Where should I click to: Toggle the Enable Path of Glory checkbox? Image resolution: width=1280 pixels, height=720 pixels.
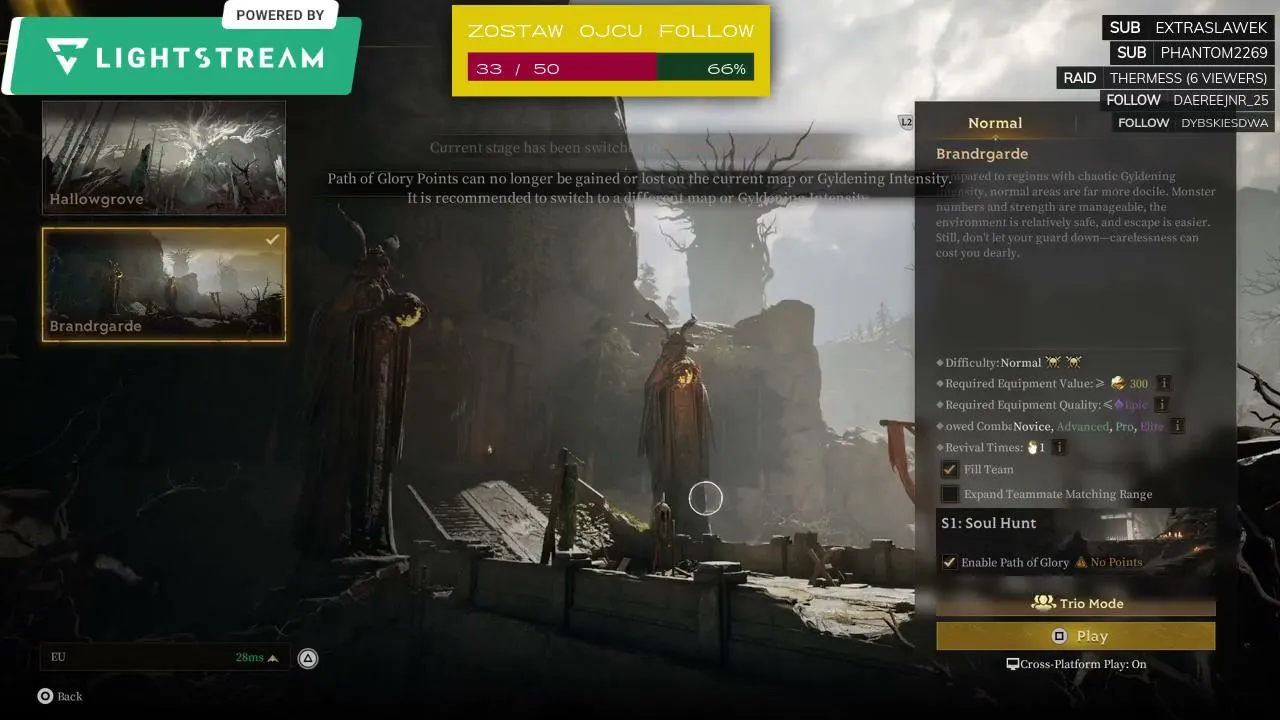pyautogui.click(x=949, y=562)
